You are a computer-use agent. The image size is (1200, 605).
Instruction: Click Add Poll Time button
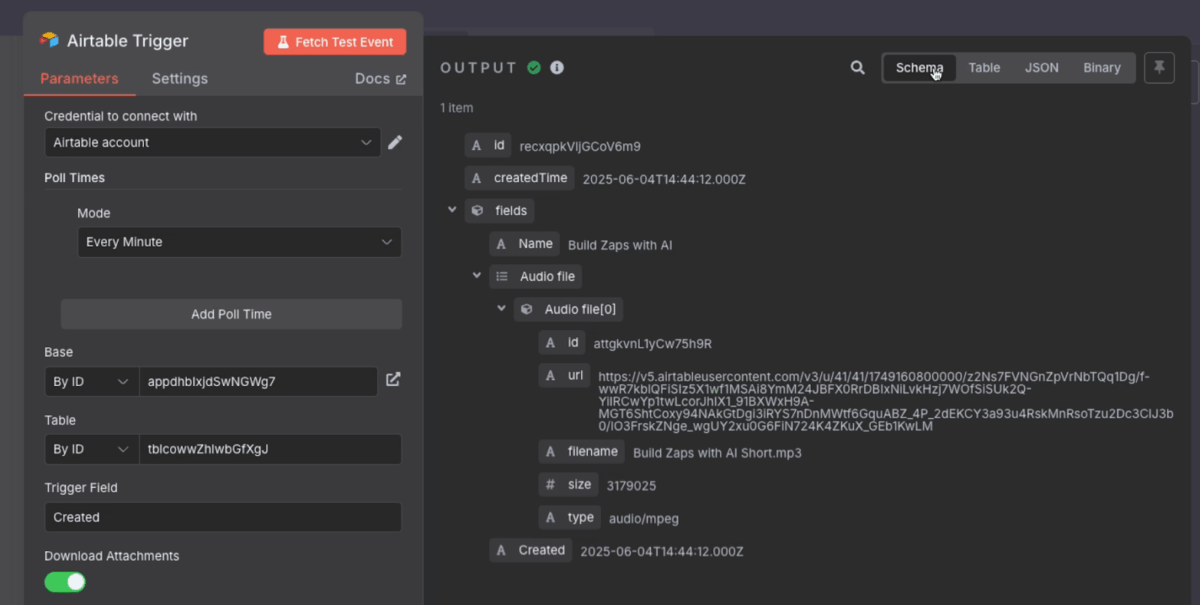click(231, 314)
